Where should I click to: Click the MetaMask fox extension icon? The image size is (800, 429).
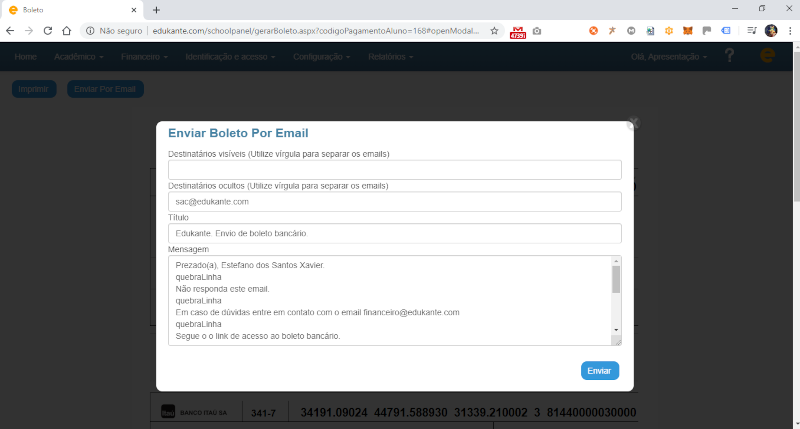[688, 31]
